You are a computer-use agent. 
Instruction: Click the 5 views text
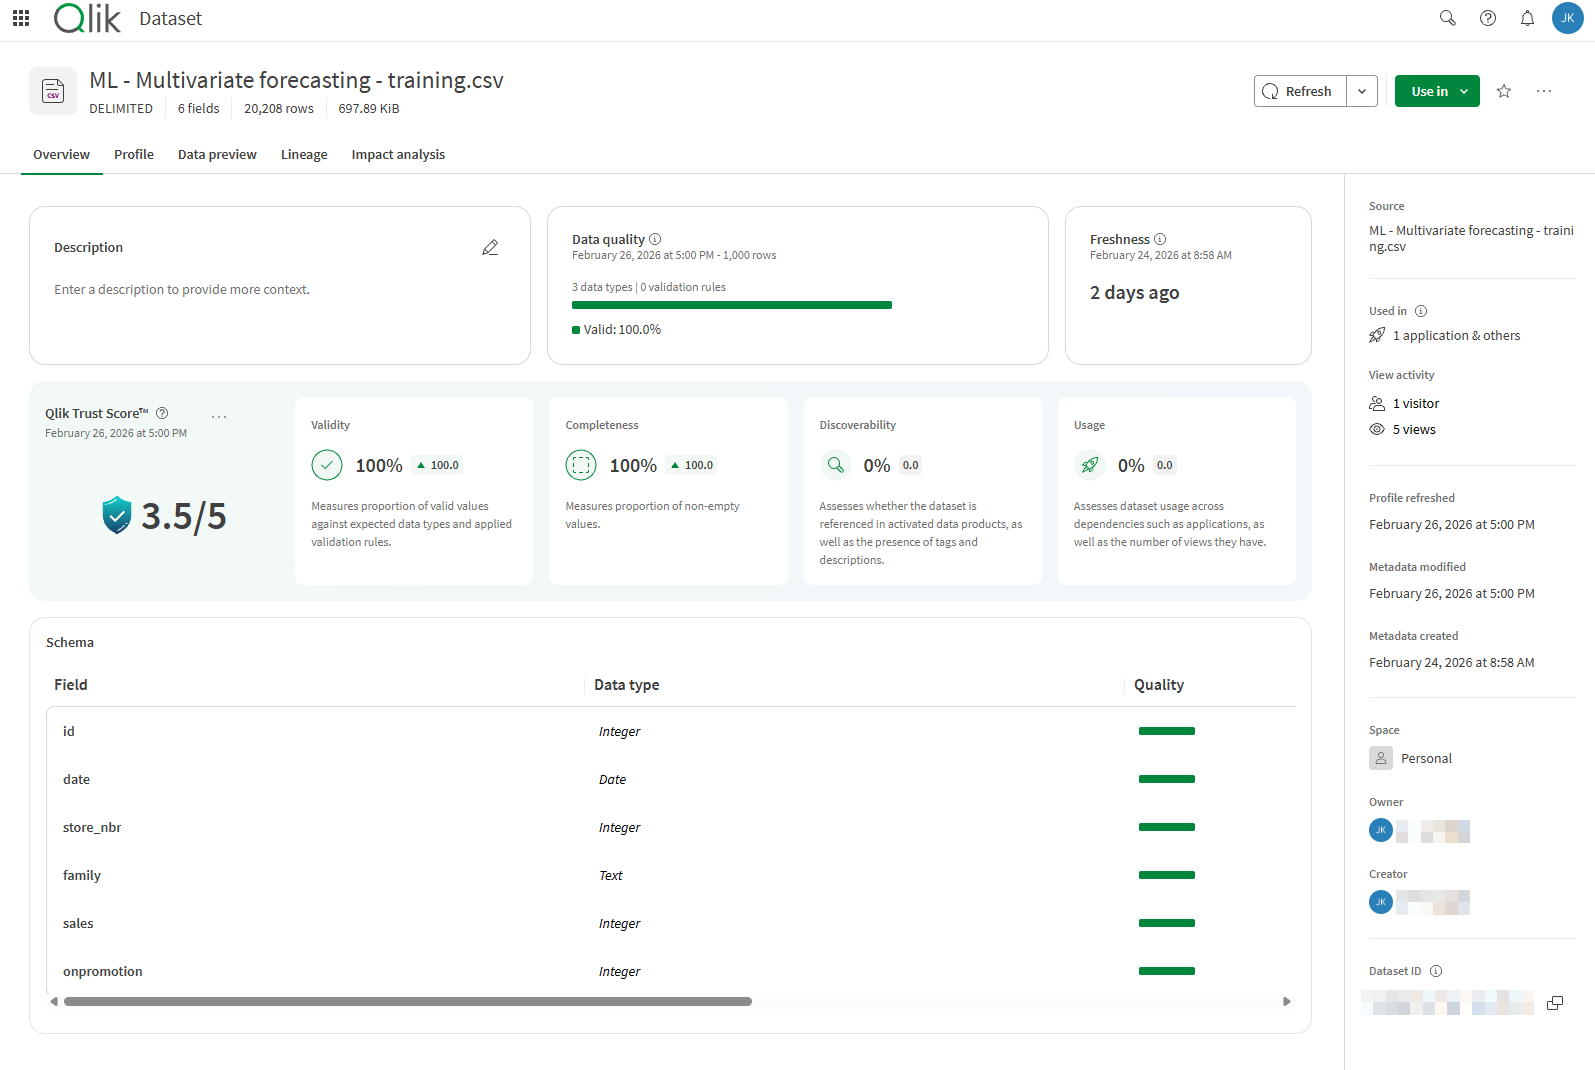(1414, 430)
